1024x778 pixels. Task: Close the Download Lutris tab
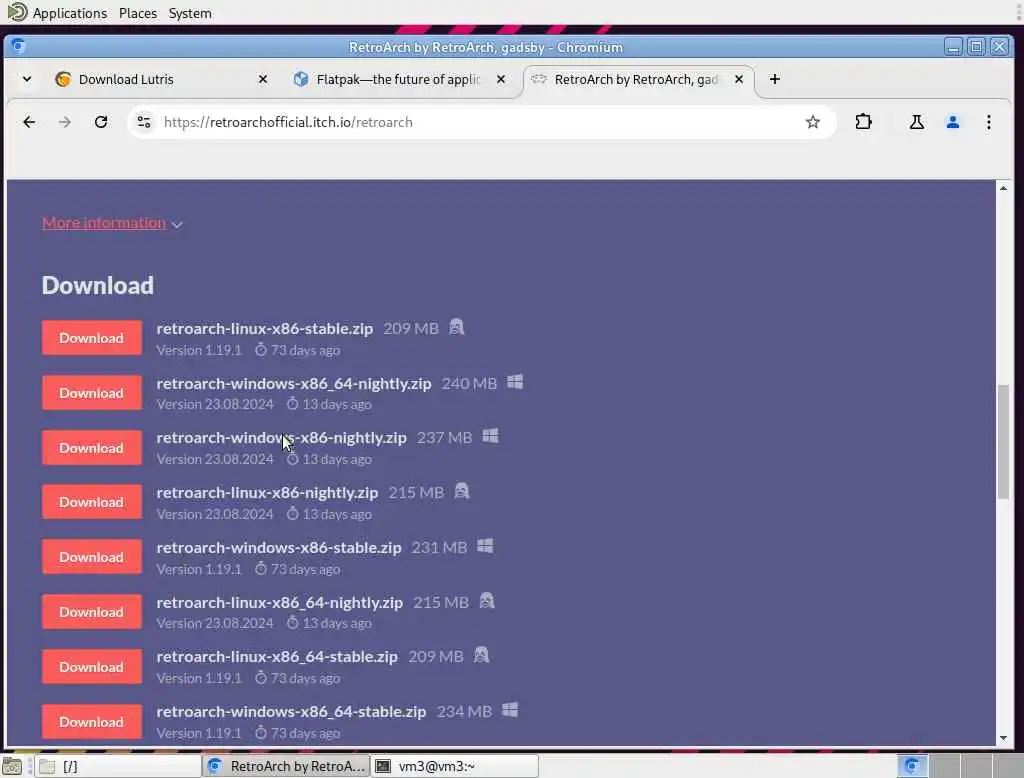click(263, 79)
